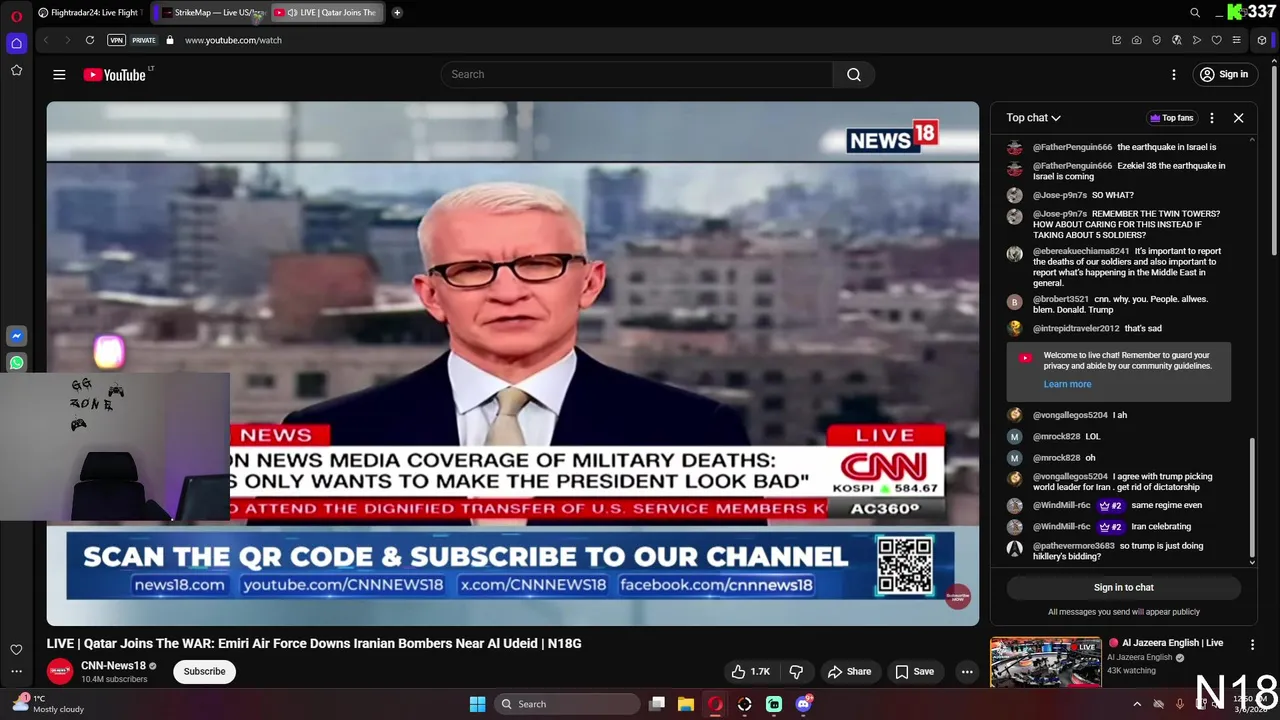1280x720 pixels.
Task: Reload the current YouTube page
Action: tap(90, 40)
